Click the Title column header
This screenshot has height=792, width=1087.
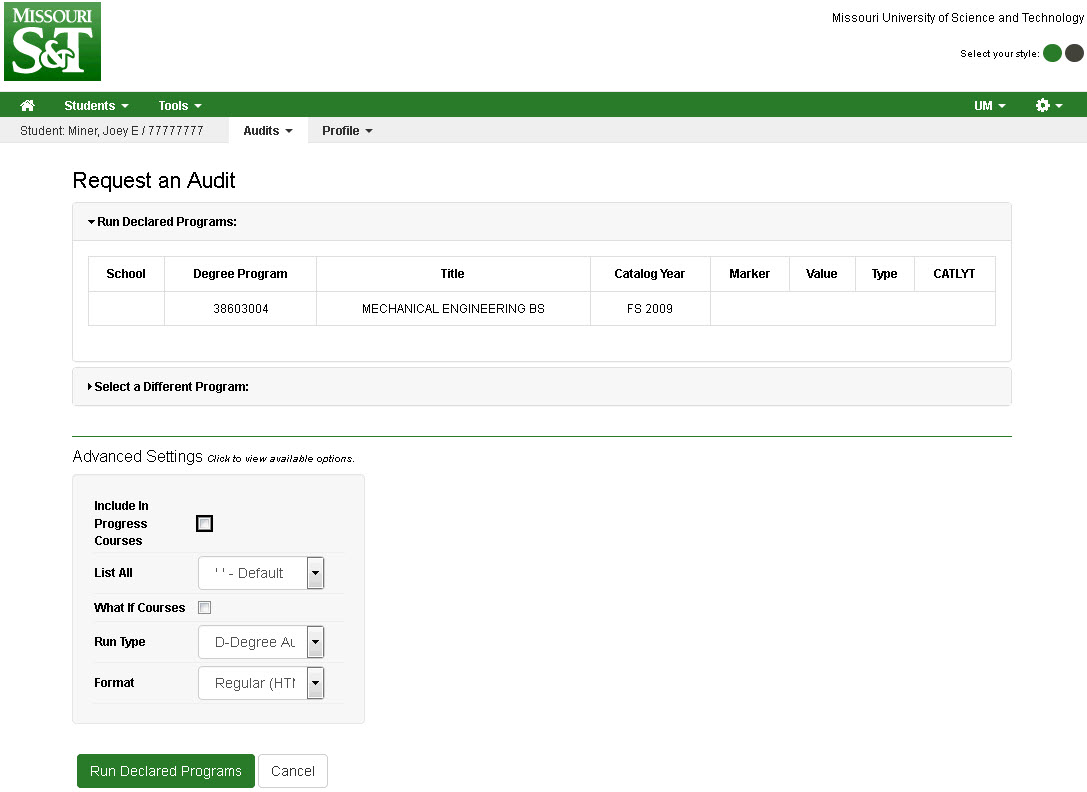(x=453, y=274)
